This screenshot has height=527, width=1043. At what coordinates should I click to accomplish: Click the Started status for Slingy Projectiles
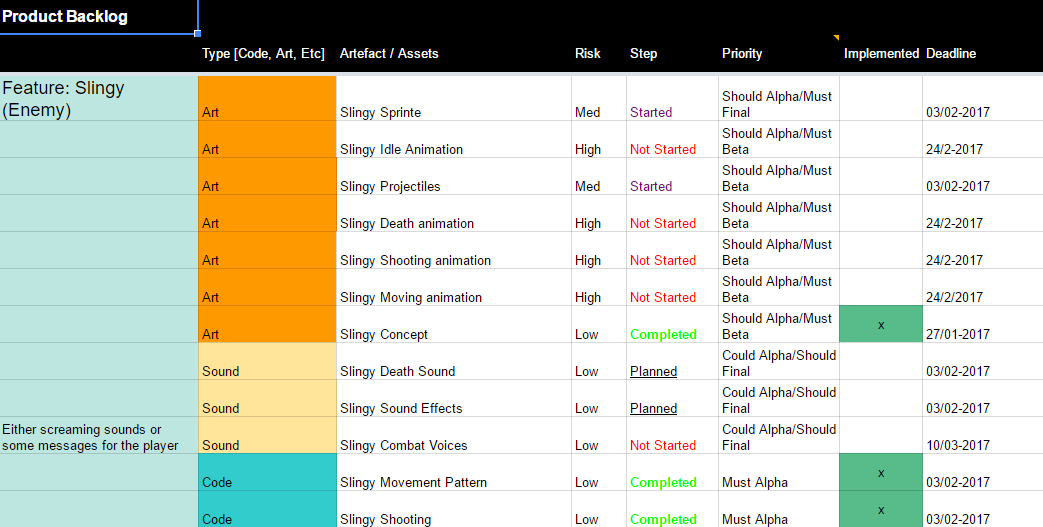pyautogui.click(x=651, y=186)
